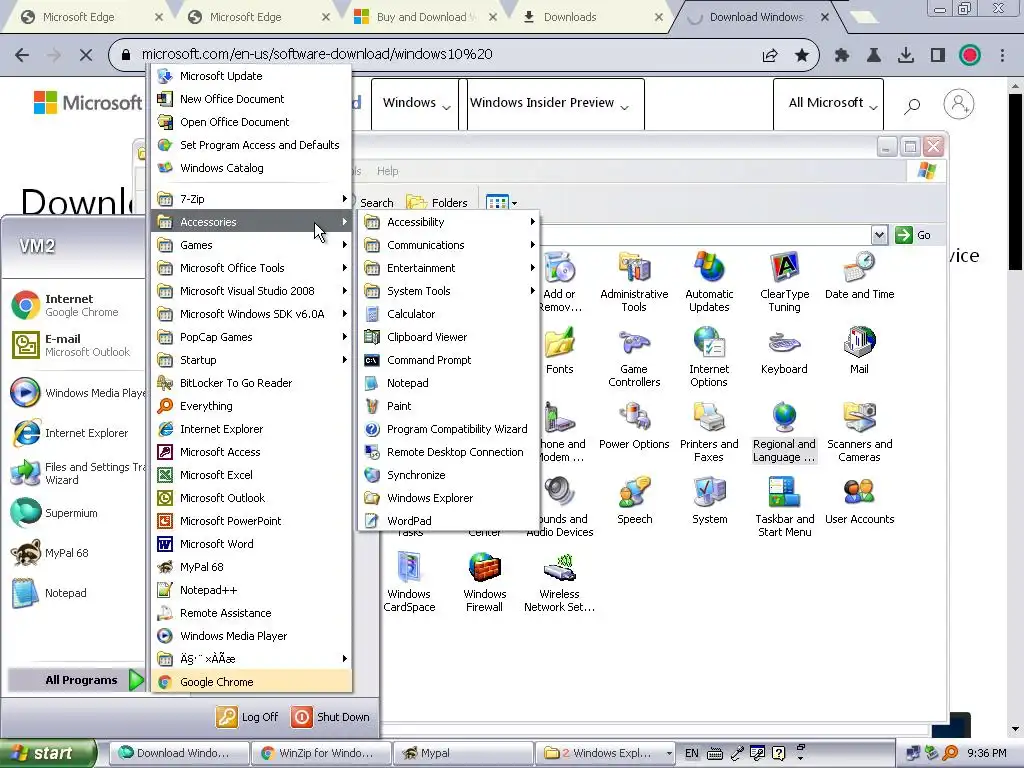Click the search icon on Microsoft site

pyautogui.click(x=912, y=105)
